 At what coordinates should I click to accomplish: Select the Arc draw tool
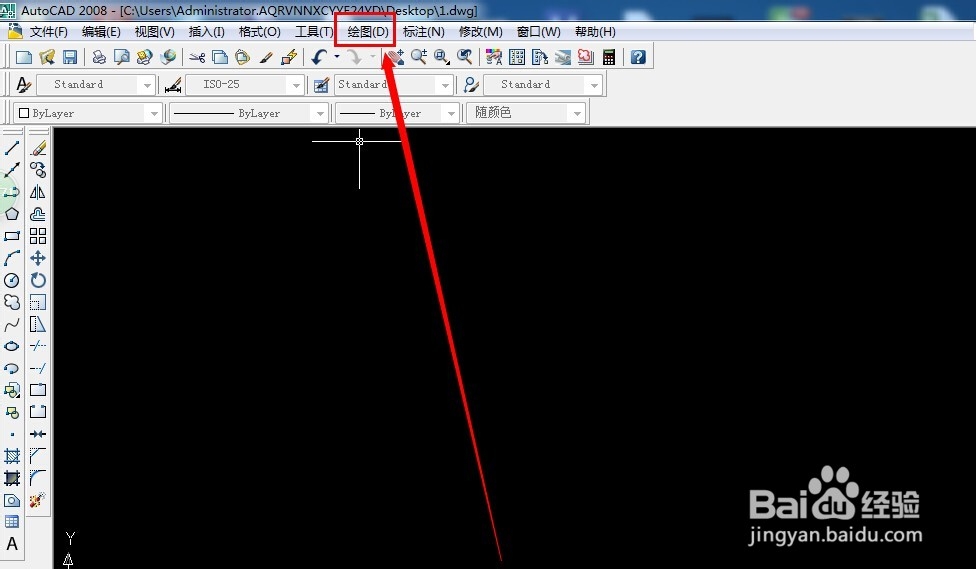(12, 258)
